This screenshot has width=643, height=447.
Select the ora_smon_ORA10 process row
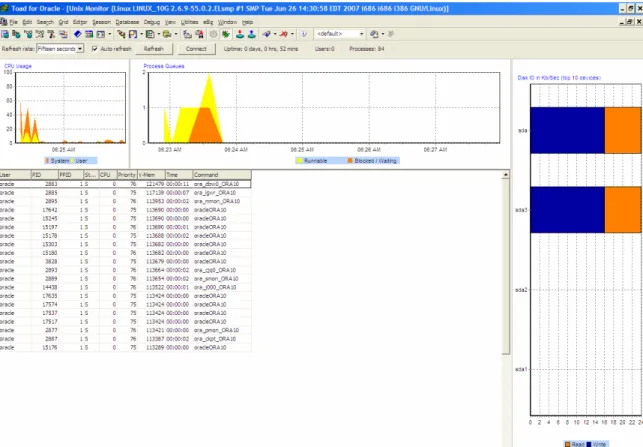[x=125, y=279]
